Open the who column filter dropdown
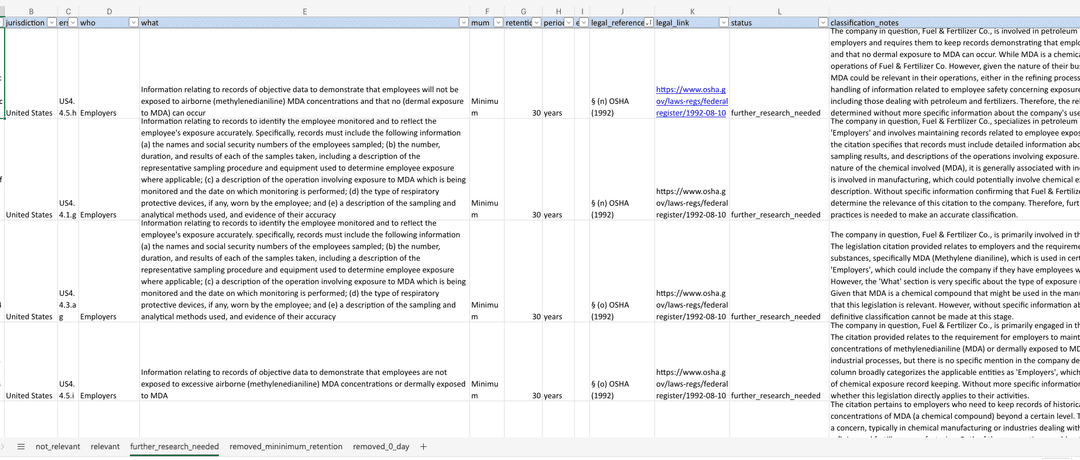Image resolution: width=1080 pixels, height=460 pixels. 132,22
